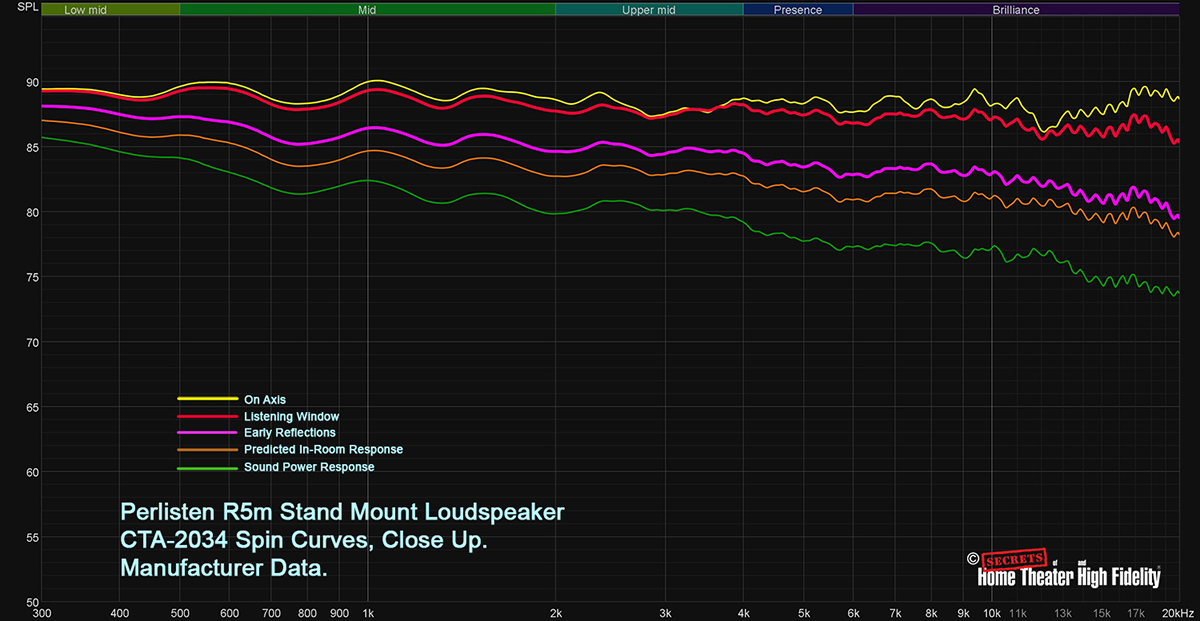Switch to the Upper mid band
The width and height of the screenshot is (1200, 621).
649,10
